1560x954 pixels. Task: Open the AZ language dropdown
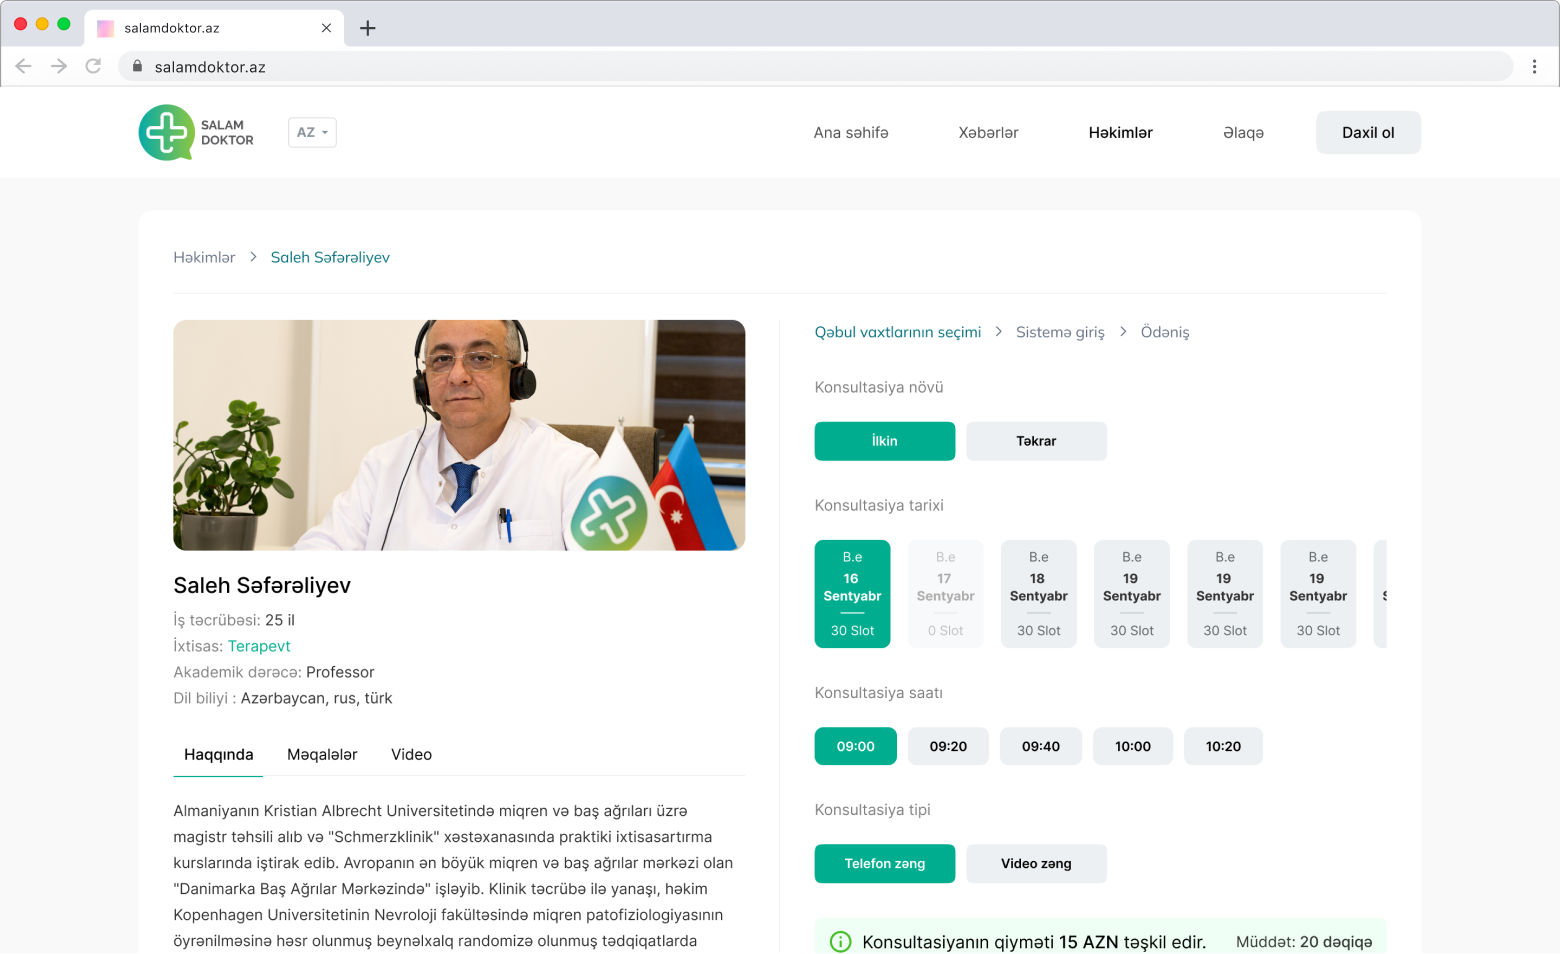(x=312, y=132)
